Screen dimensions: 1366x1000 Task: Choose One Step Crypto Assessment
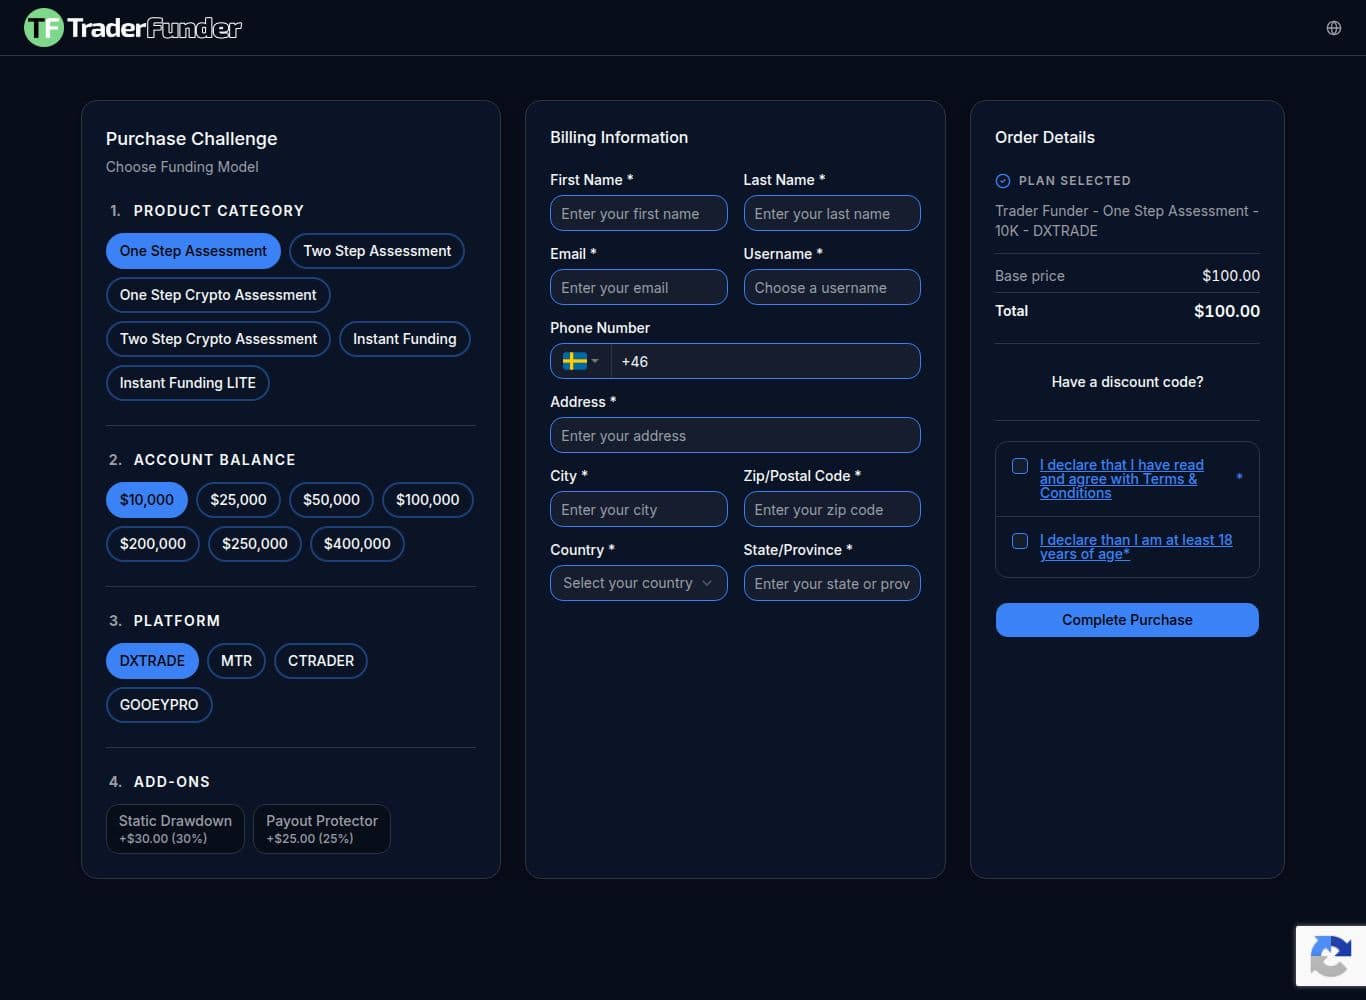click(x=218, y=295)
